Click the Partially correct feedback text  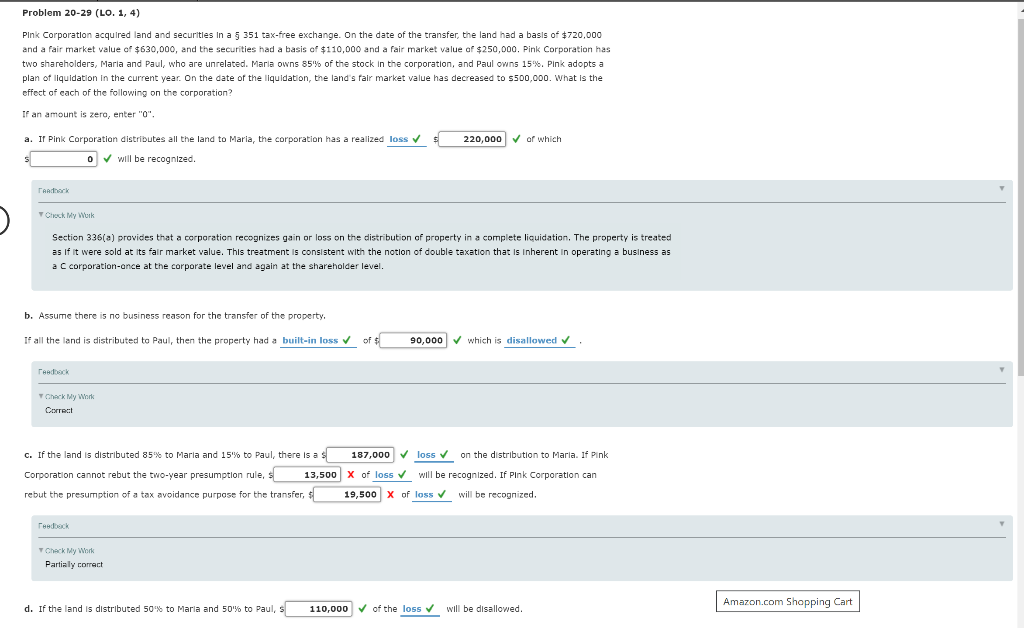coord(74,564)
